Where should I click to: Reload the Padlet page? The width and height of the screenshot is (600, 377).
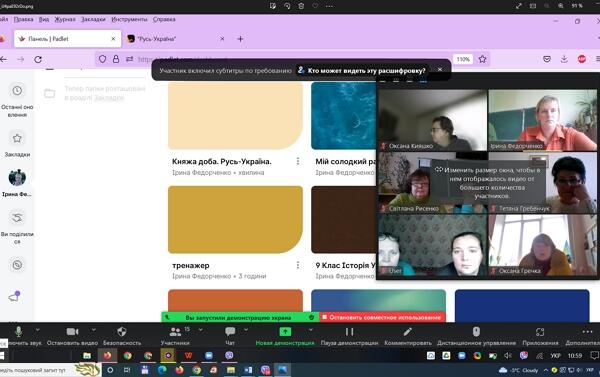tap(38, 59)
